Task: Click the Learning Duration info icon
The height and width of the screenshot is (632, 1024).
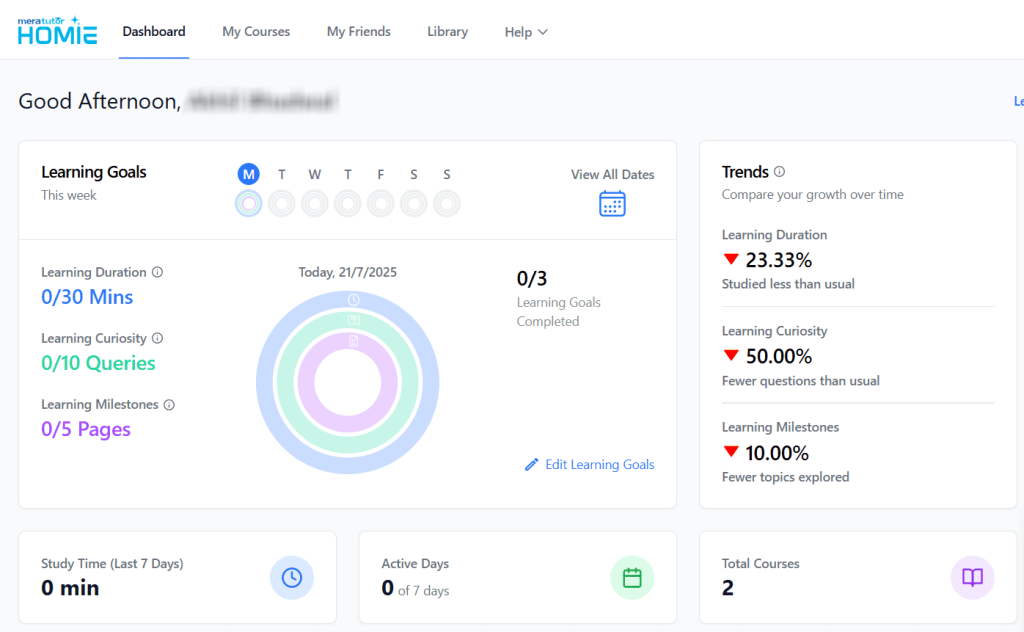Action: click(157, 272)
